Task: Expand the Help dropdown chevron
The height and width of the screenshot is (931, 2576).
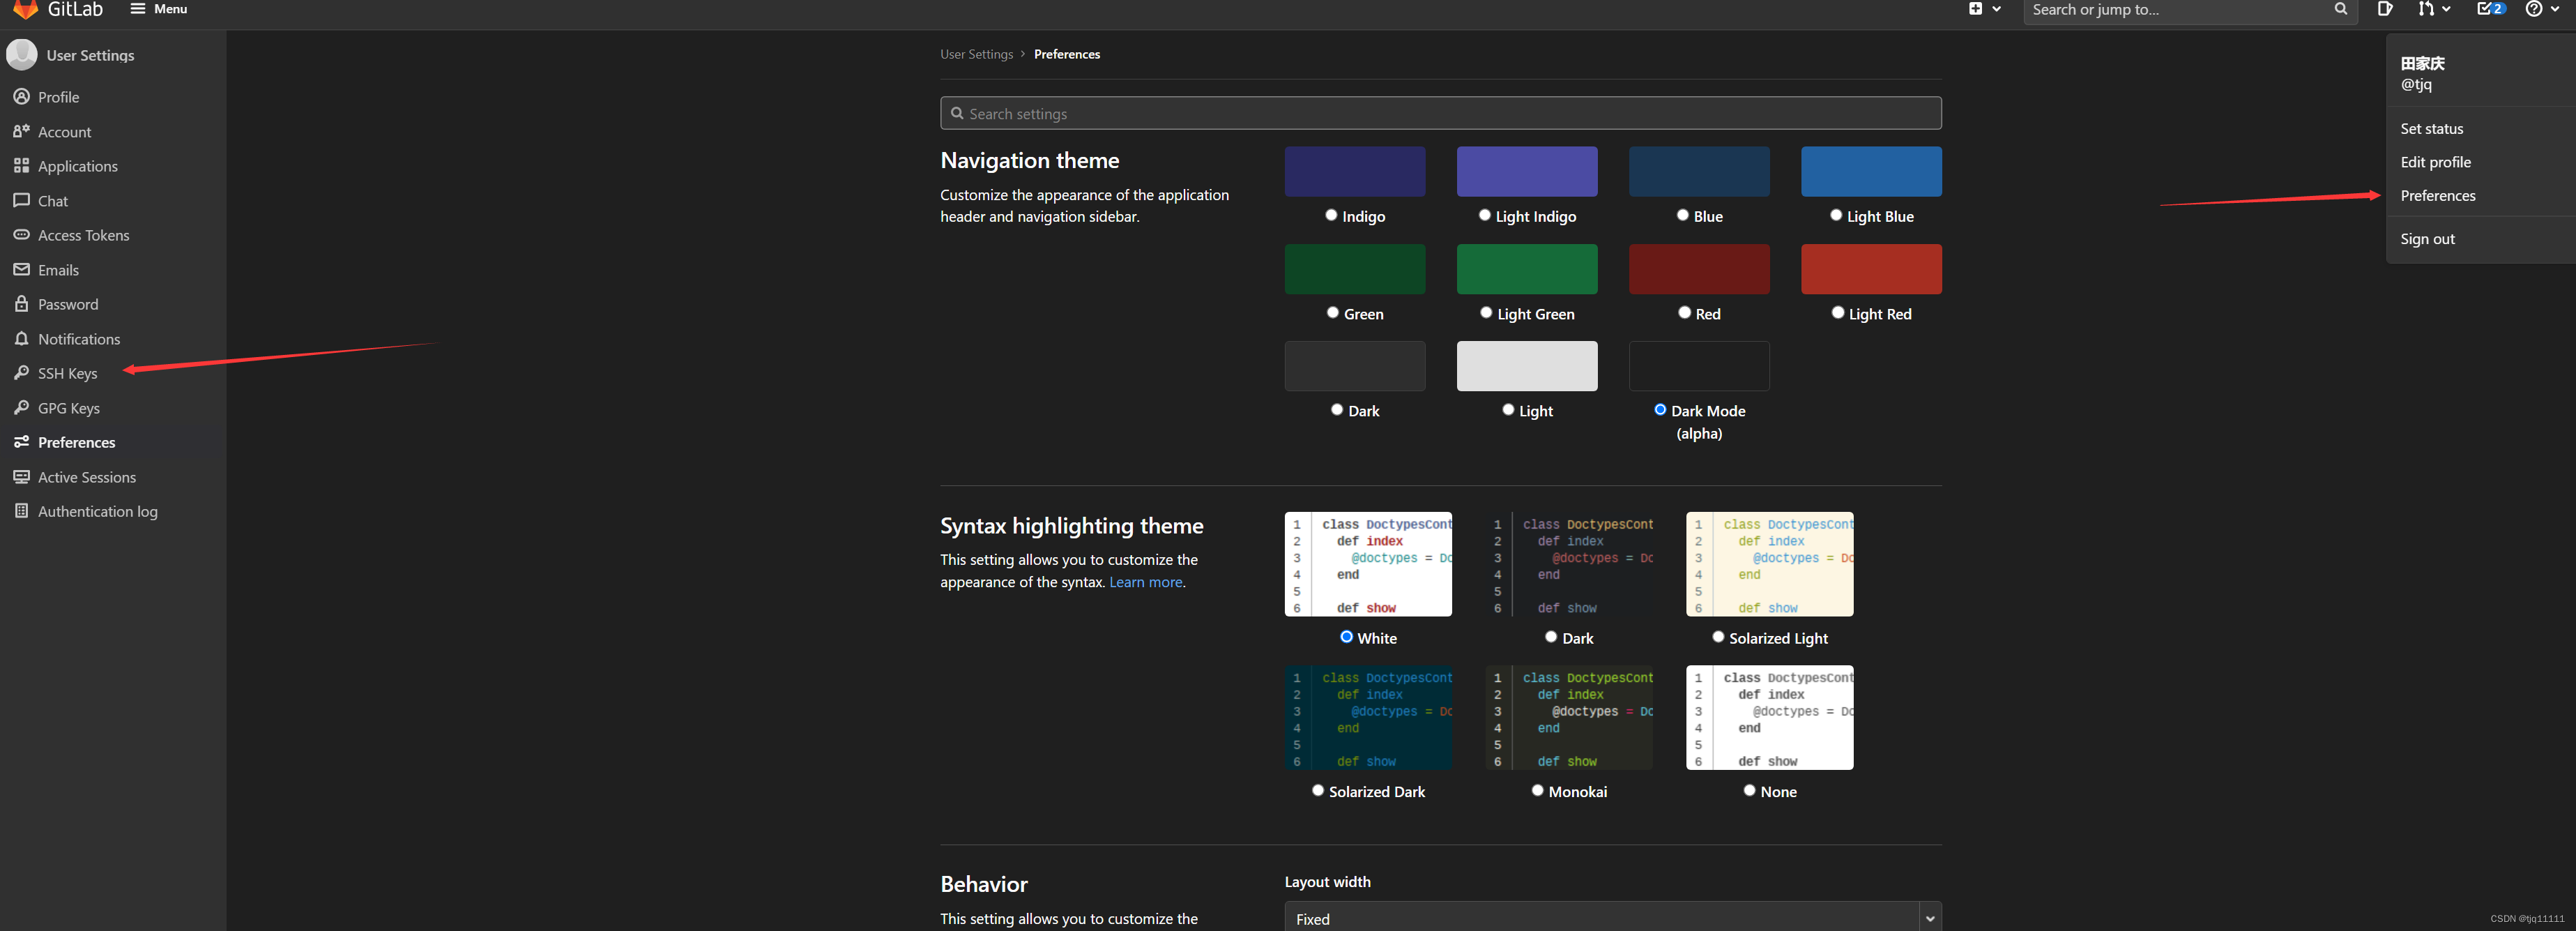Action: (x=2555, y=9)
